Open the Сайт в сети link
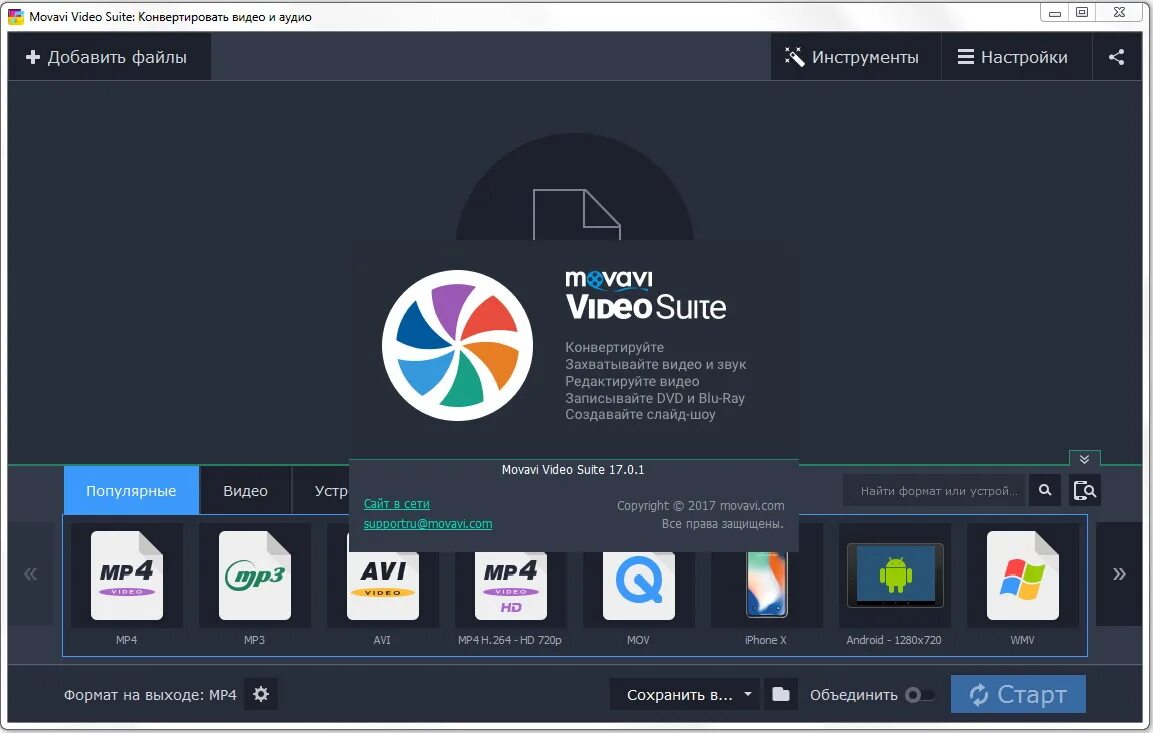Screen dimensions: 1153x733 pyautogui.click(x=396, y=504)
